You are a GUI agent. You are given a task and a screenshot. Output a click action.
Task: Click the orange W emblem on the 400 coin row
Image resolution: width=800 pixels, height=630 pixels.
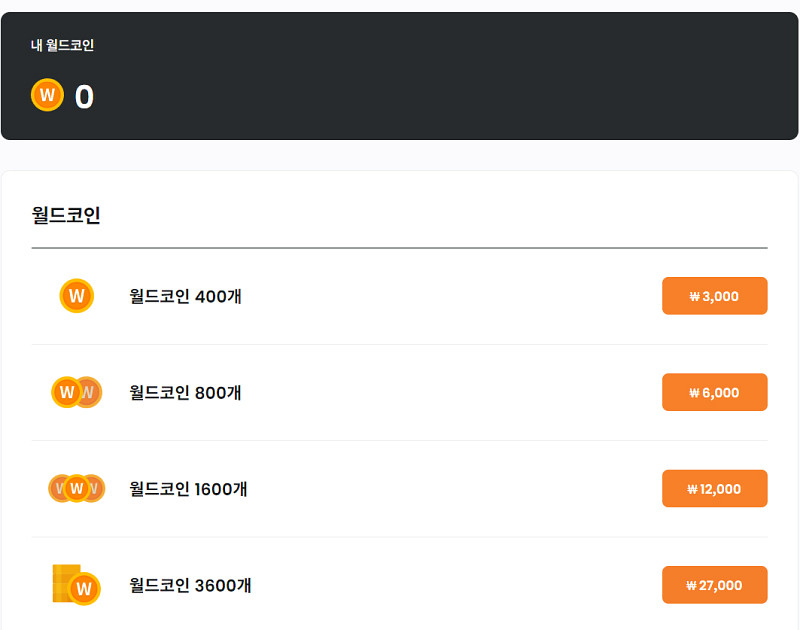pyautogui.click(x=76, y=296)
